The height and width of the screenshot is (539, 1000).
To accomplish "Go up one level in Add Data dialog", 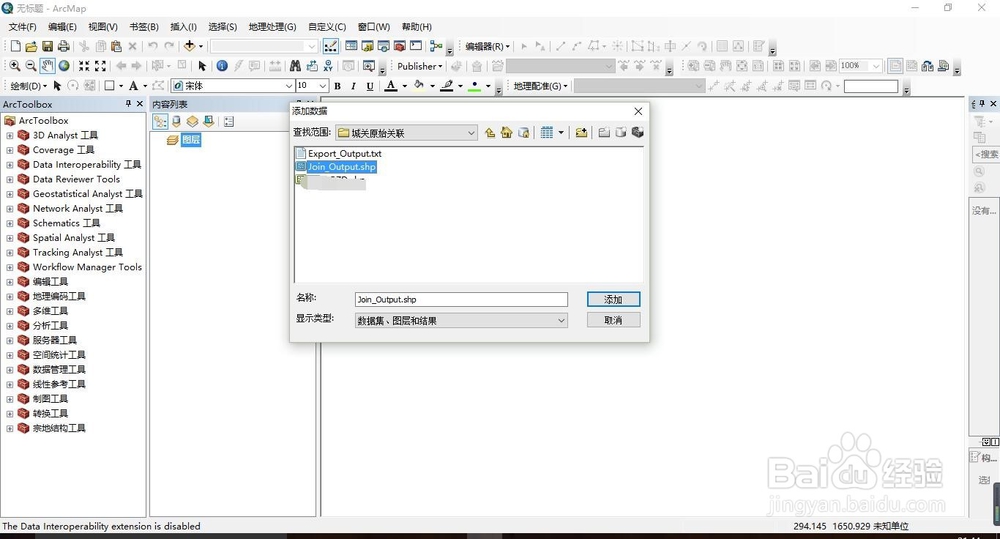I will [490, 133].
